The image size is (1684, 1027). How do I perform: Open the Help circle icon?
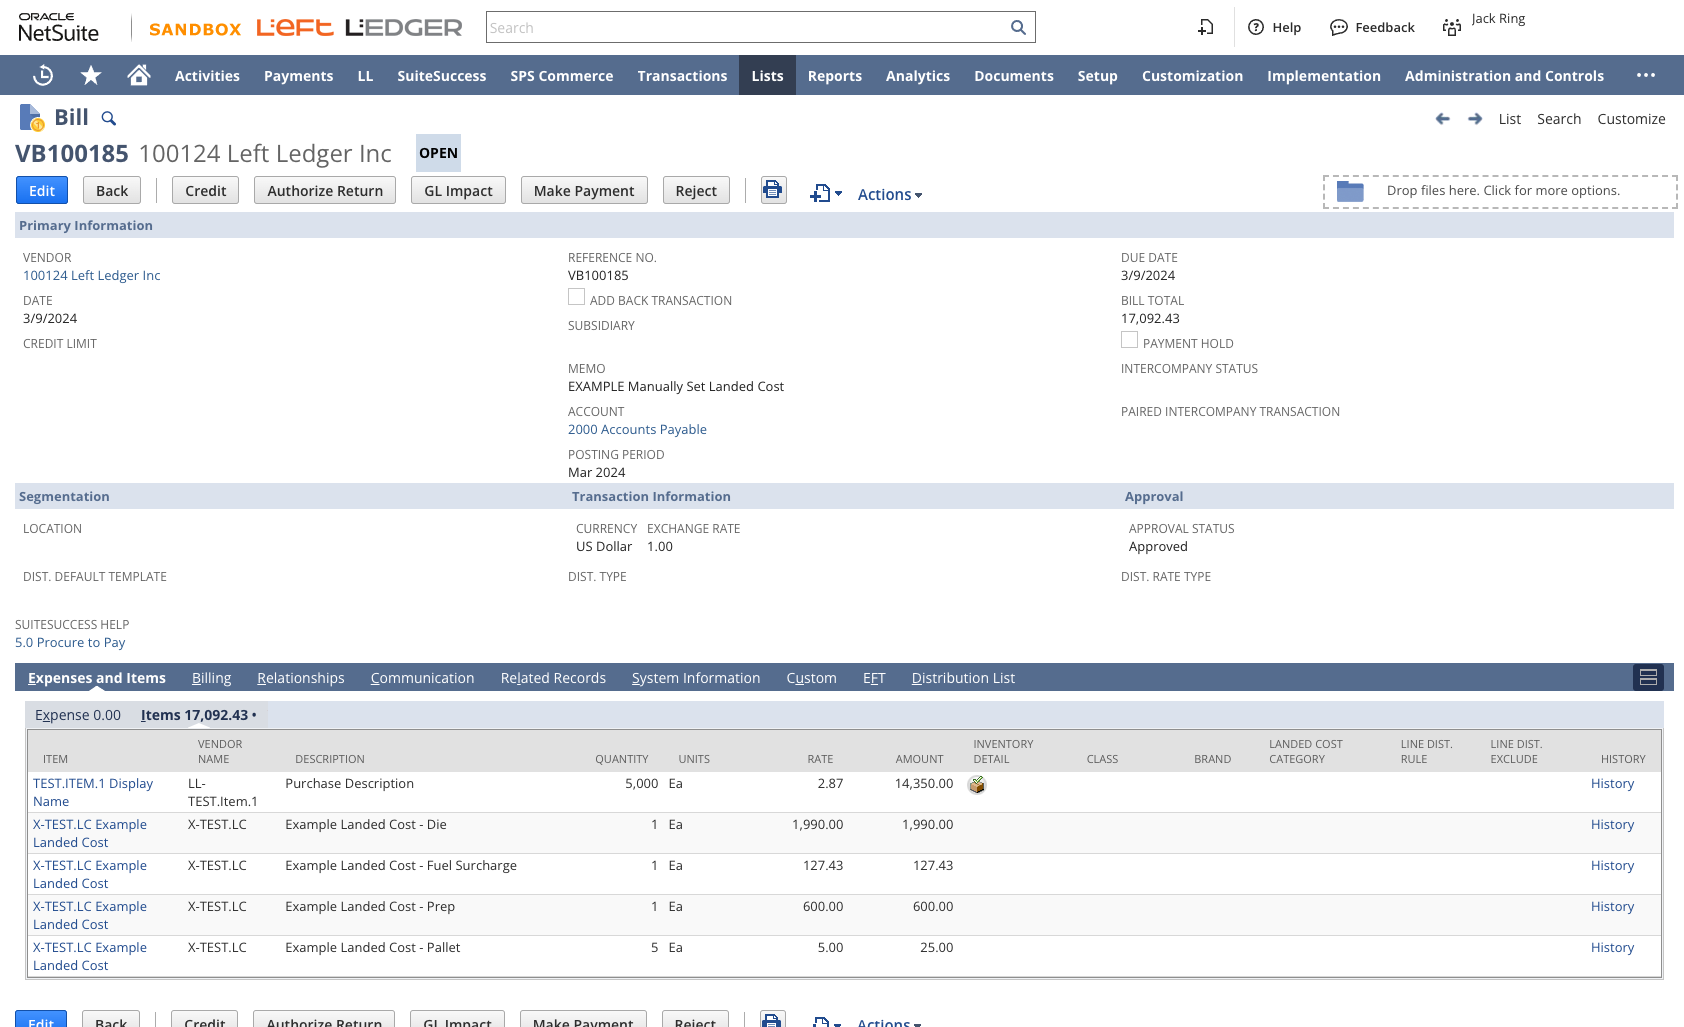coord(1256,27)
